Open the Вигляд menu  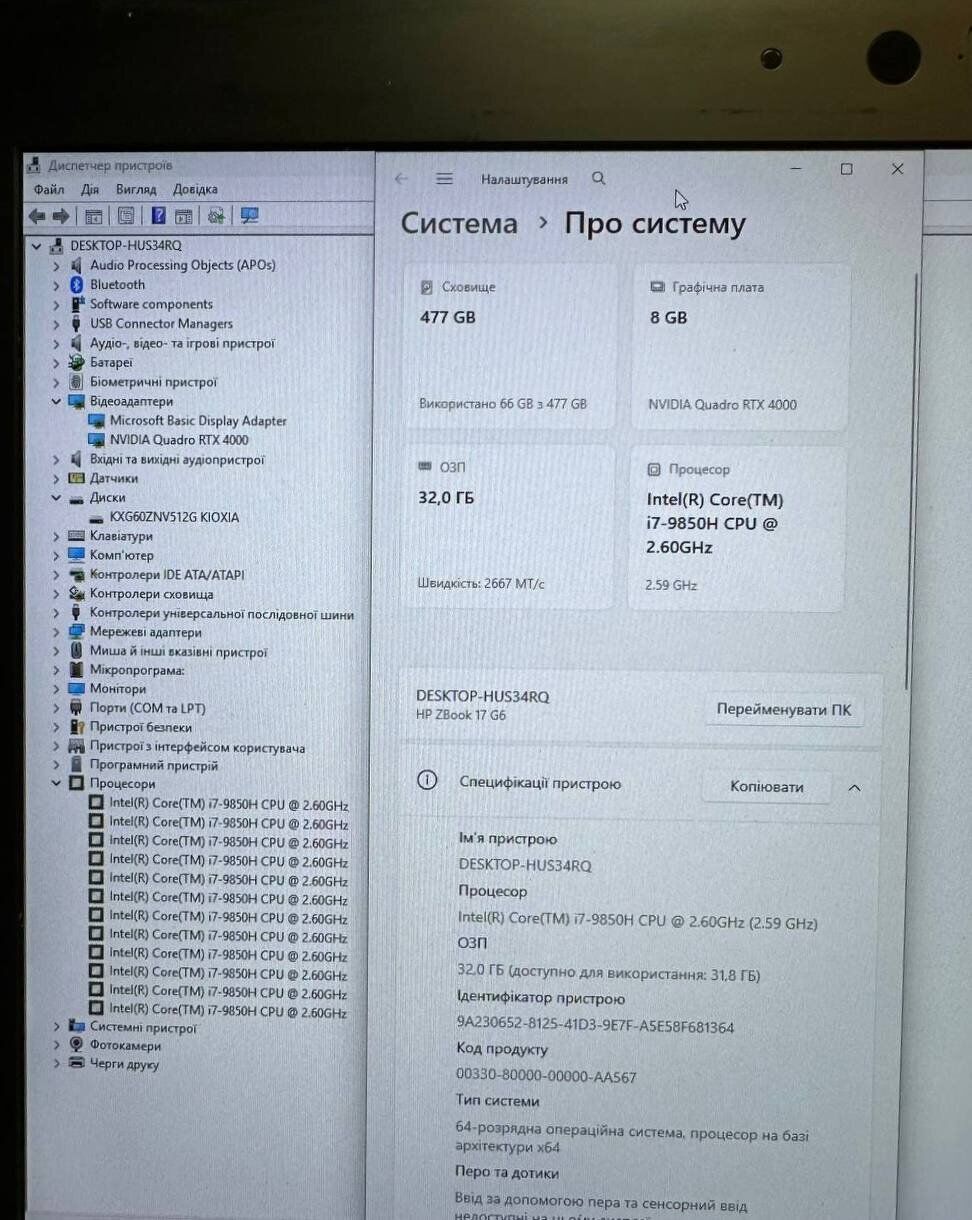(x=135, y=190)
